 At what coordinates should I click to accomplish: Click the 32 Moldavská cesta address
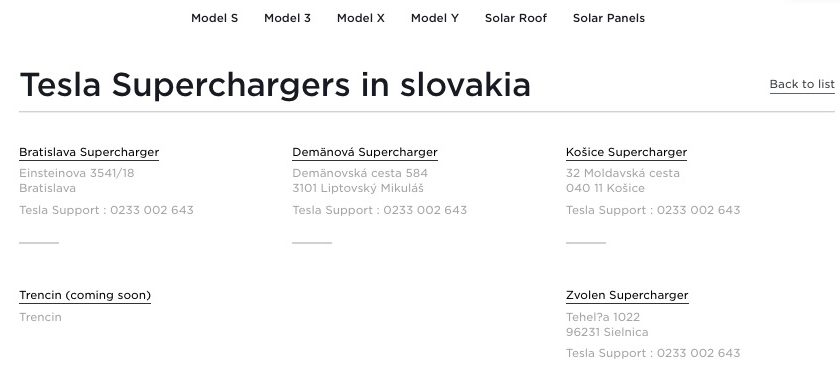click(622, 173)
